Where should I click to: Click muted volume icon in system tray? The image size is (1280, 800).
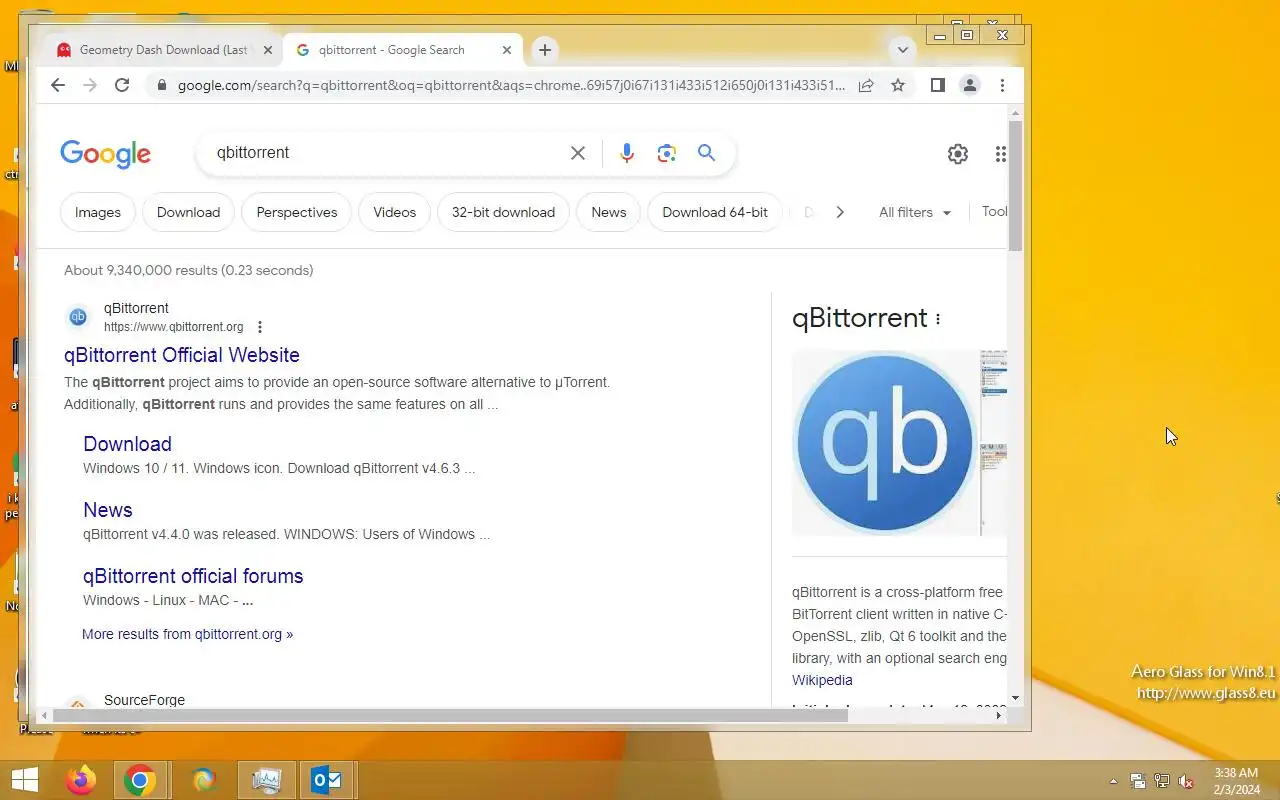(x=1186, y=781)
